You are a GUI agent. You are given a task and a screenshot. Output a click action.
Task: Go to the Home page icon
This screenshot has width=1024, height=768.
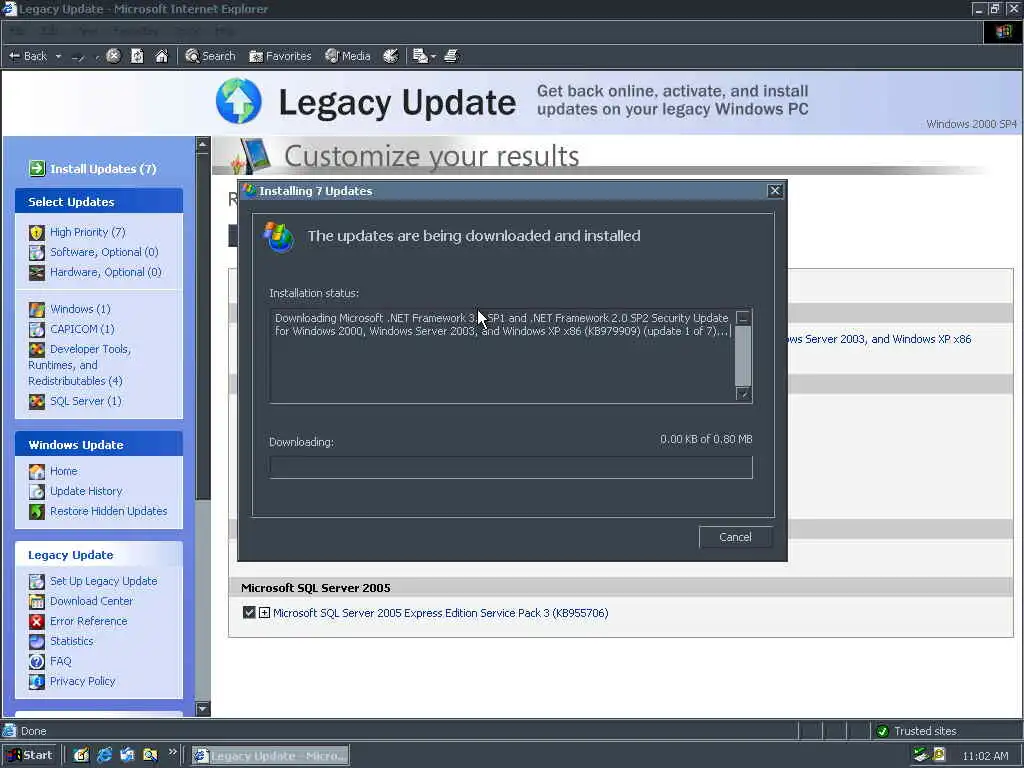[161, 56]
